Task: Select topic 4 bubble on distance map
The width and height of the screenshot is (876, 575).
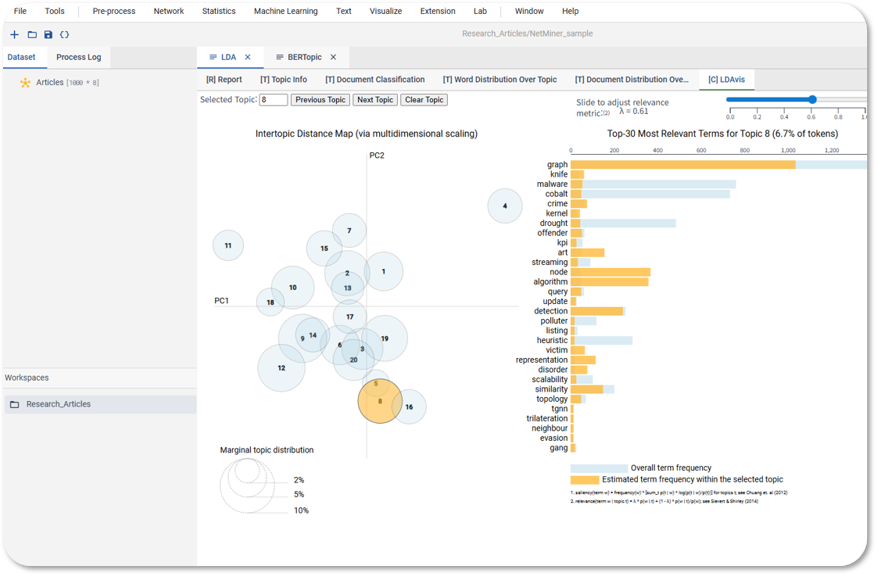Action: point(505,206)
